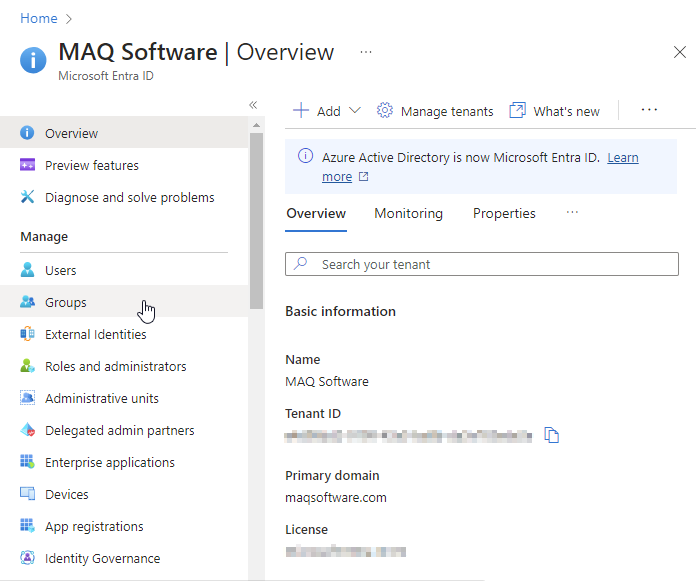Image resolution: width=698 pixels, height=581 pixels.
Task: Click the sidebar vertical scrollbar
Action: (x=256, y=220)
